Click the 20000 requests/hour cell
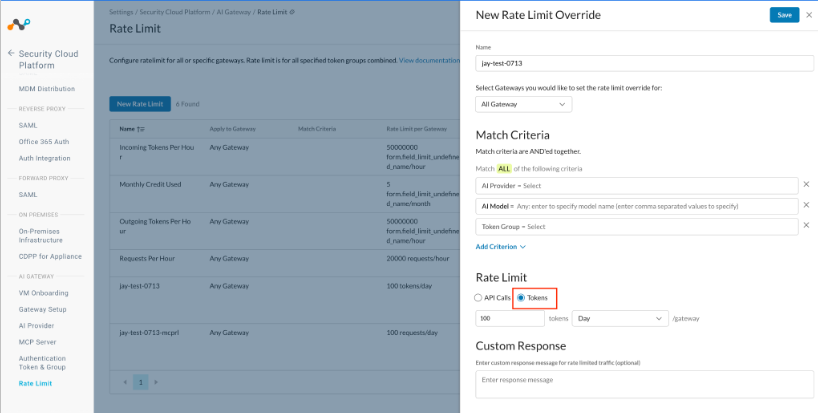The width and height of the screenshot is (818, 413). tap(417, 259)
